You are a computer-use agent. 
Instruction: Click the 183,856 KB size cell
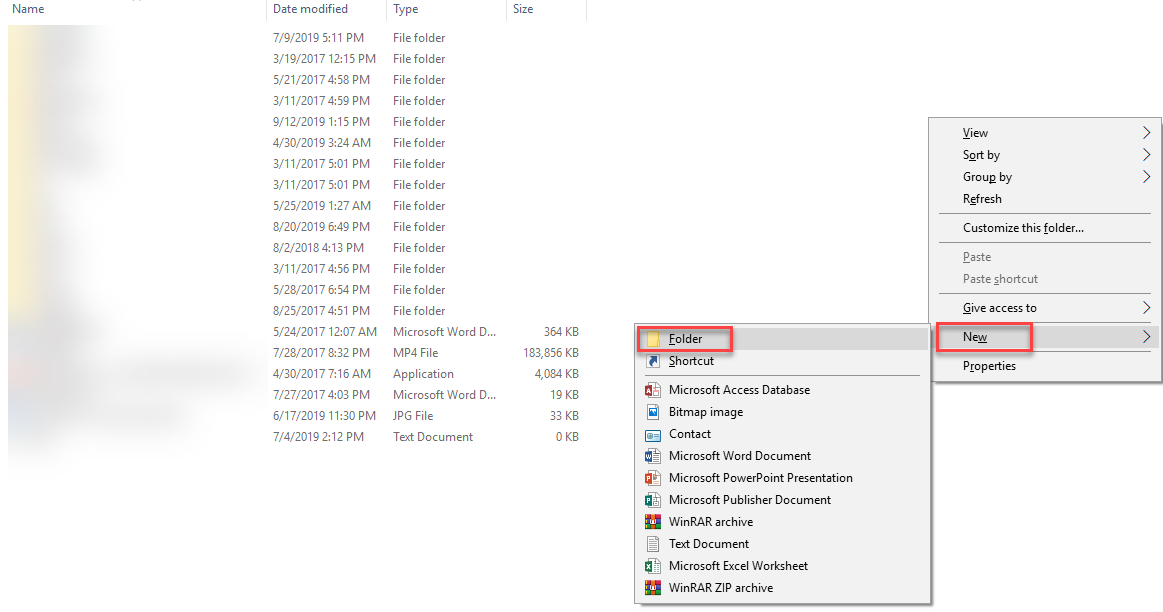551,353
